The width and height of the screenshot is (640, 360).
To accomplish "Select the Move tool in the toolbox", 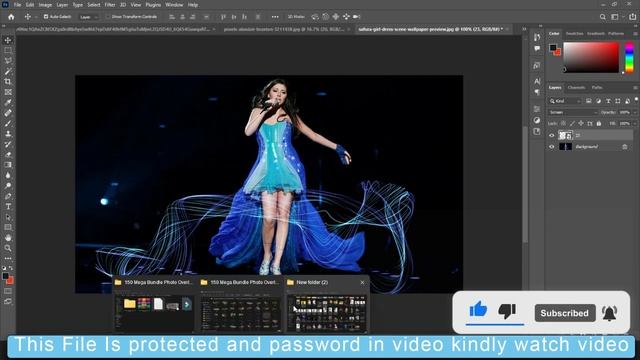I will (8, 40).
